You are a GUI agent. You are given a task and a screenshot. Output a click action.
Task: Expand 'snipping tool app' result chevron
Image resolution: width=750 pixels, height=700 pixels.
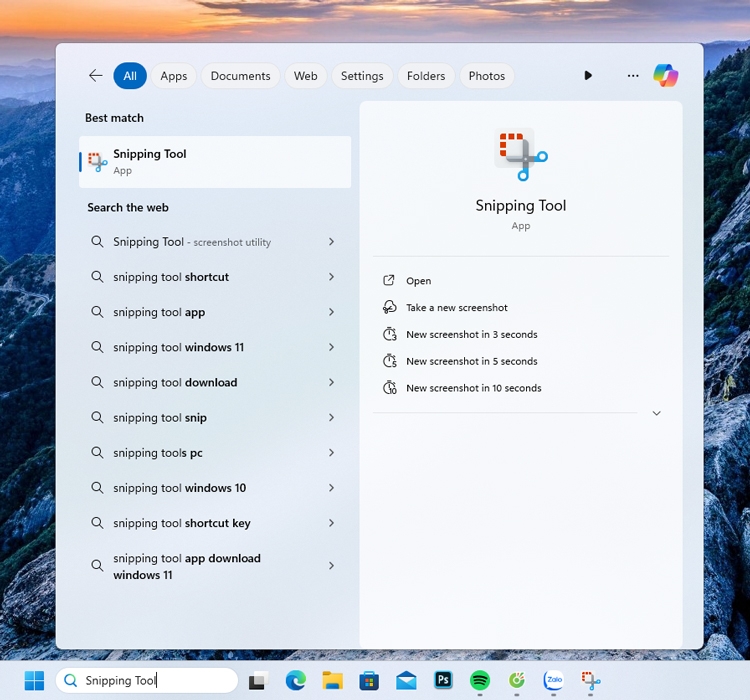click(331, 312)
